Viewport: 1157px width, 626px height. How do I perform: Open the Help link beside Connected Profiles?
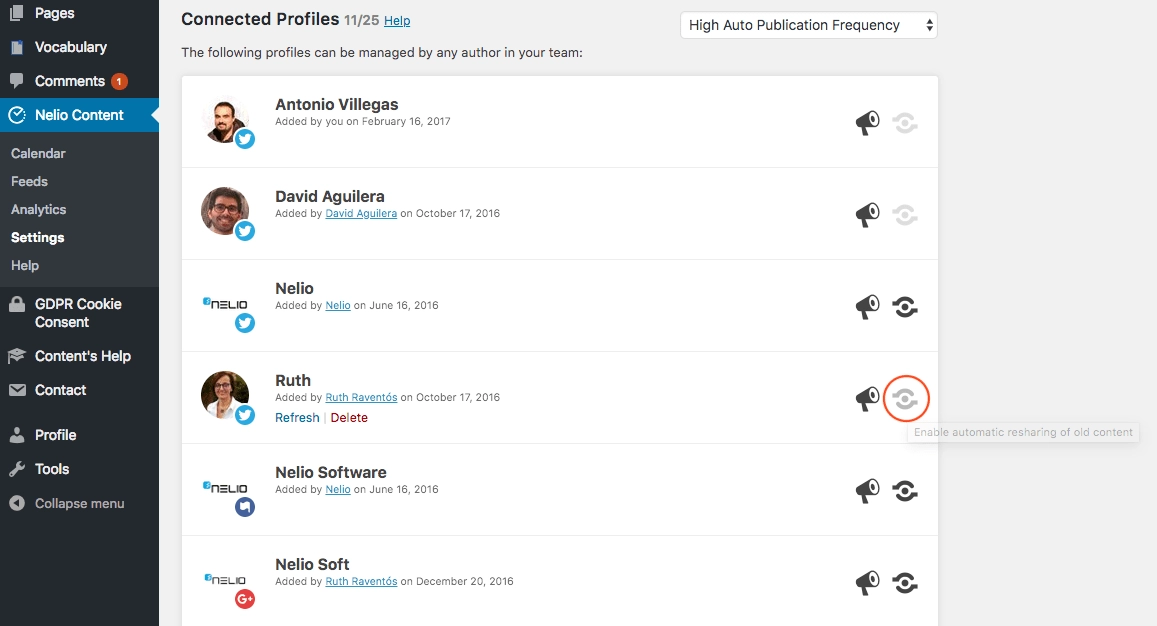(397, 21)
